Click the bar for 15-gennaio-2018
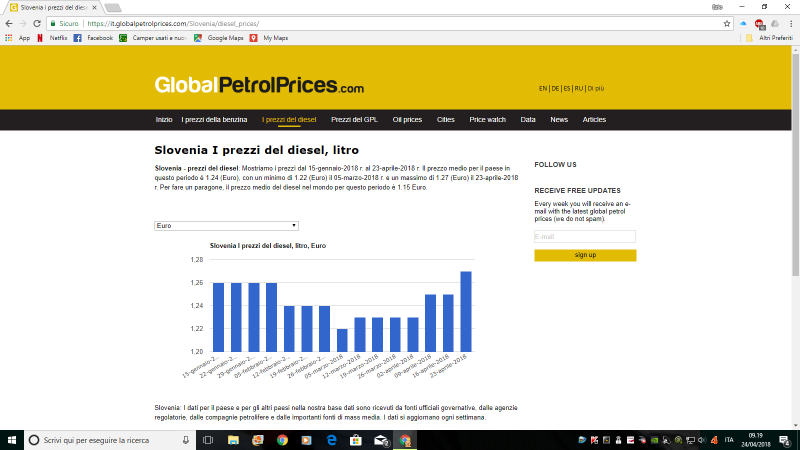 pos(218,317)
